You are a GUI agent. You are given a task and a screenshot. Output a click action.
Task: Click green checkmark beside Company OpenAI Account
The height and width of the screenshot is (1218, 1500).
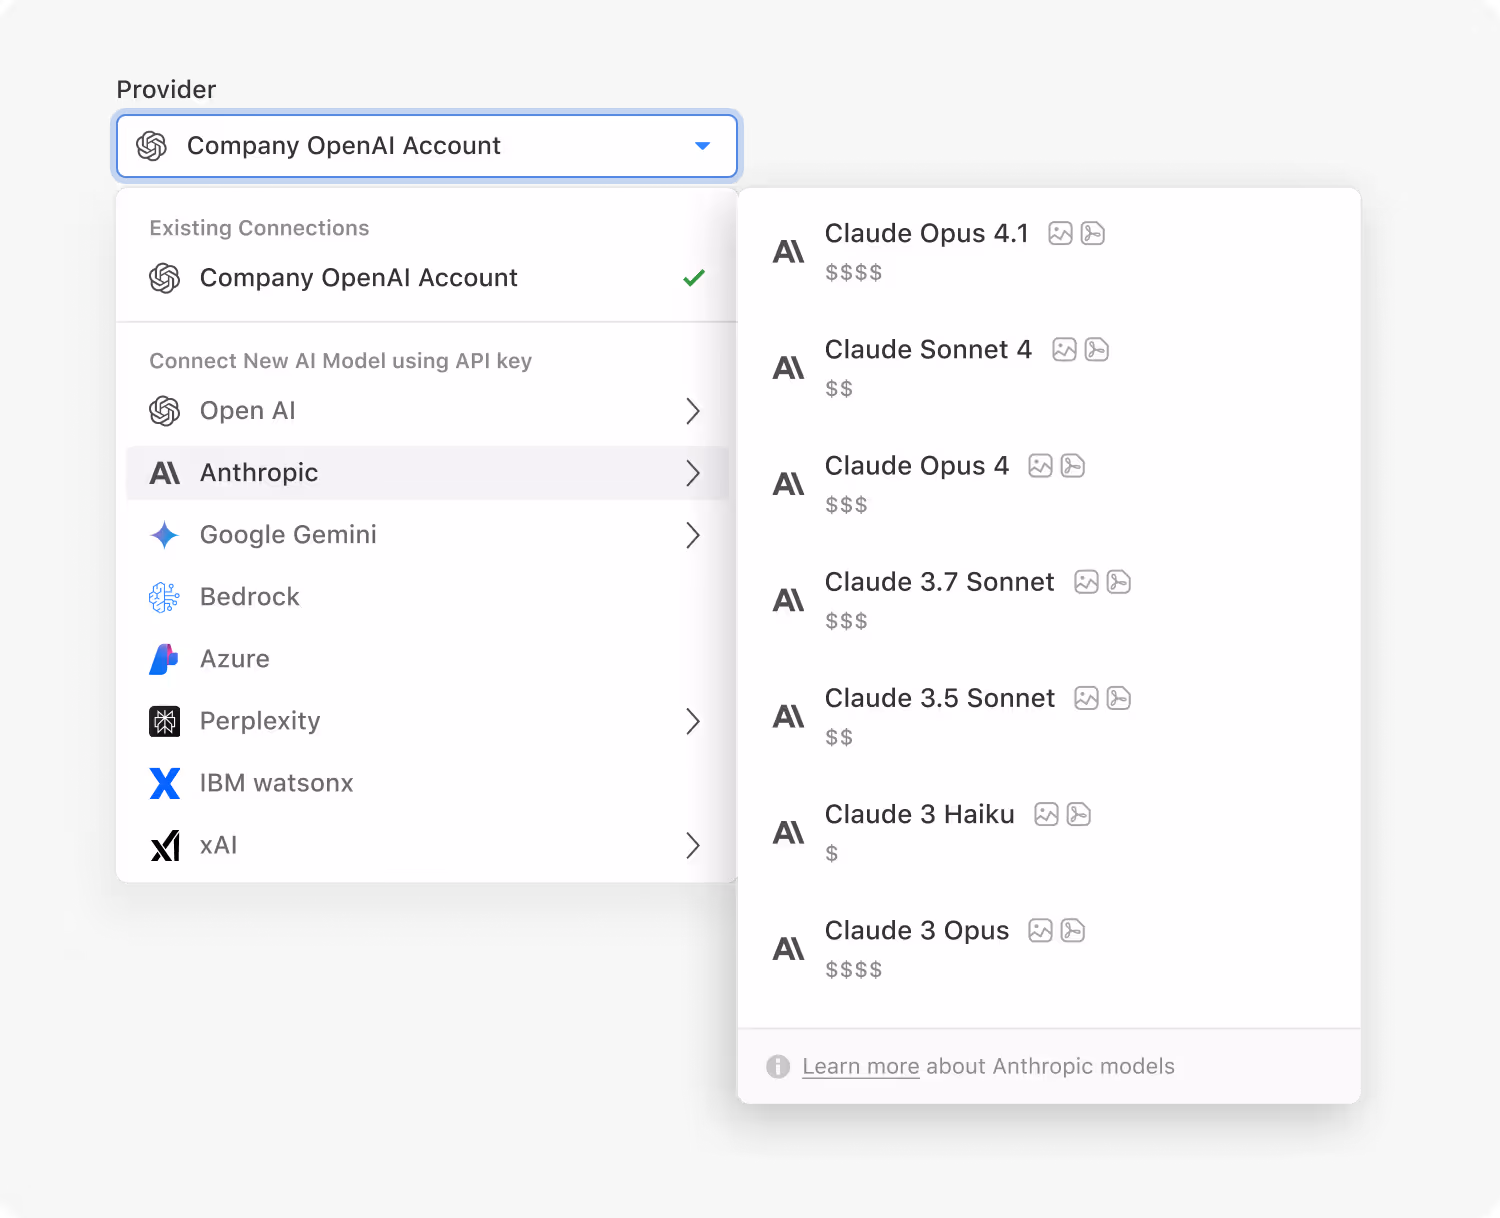pyautogui.click(x=694, y=278)
